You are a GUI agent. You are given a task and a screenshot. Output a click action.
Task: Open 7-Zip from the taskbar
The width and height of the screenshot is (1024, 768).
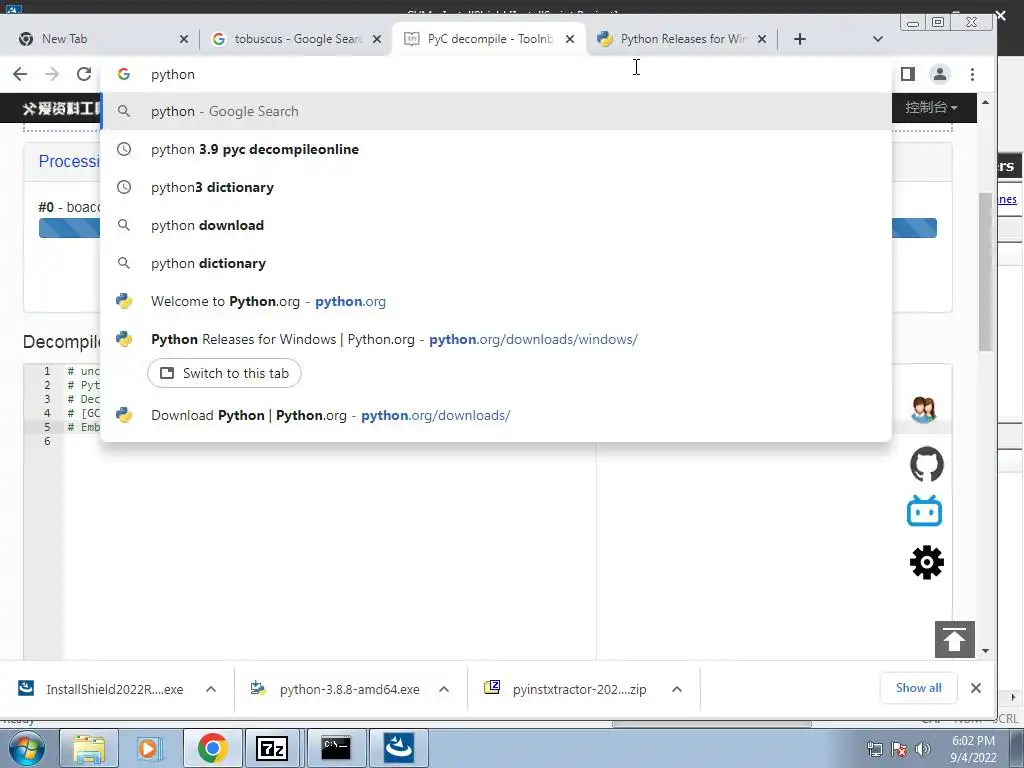[272, 748]
